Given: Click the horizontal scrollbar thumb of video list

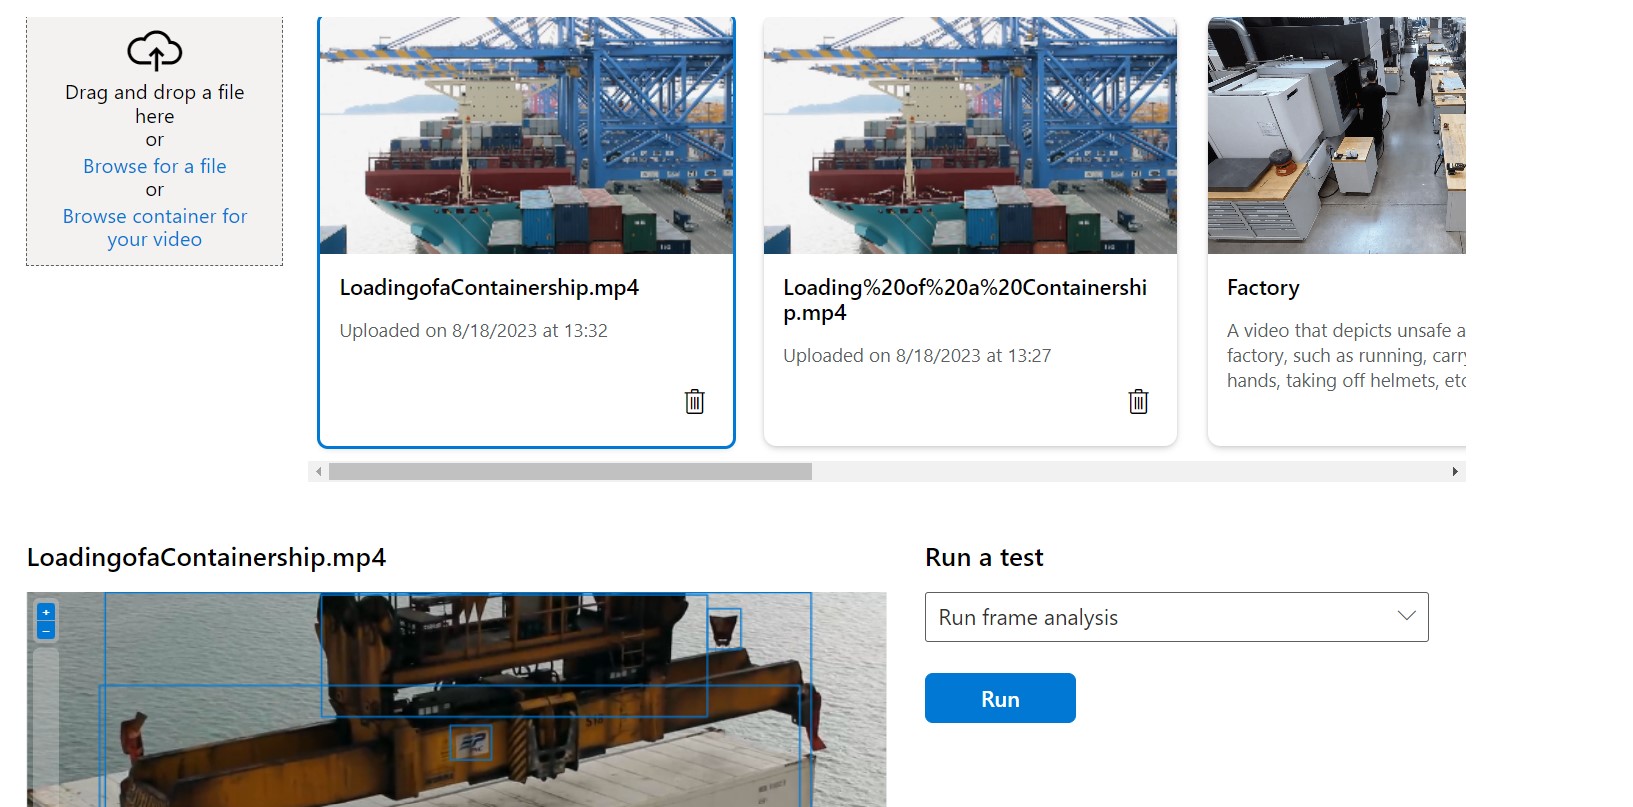Looking at the screenshot, I should pos(570,471).
